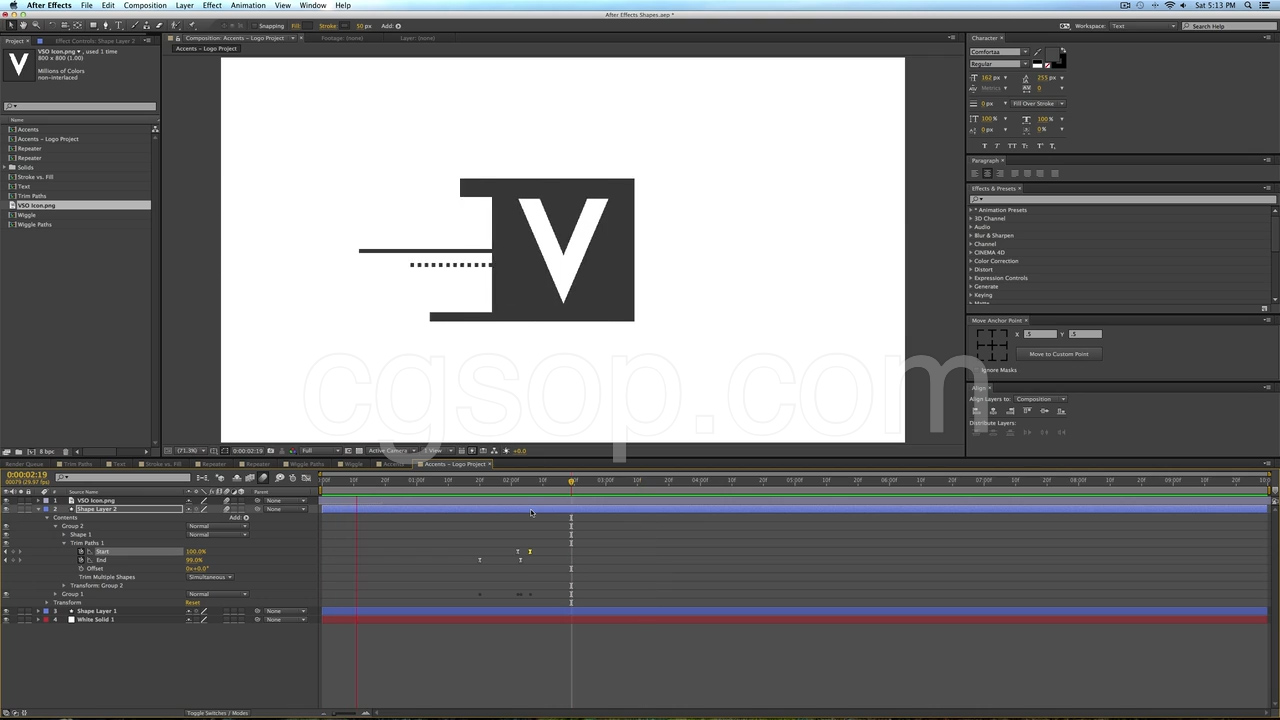Select the current time indicator marker
This screenshot has height=720, width=1280.
pyautogui.click(x=572, y=481)
